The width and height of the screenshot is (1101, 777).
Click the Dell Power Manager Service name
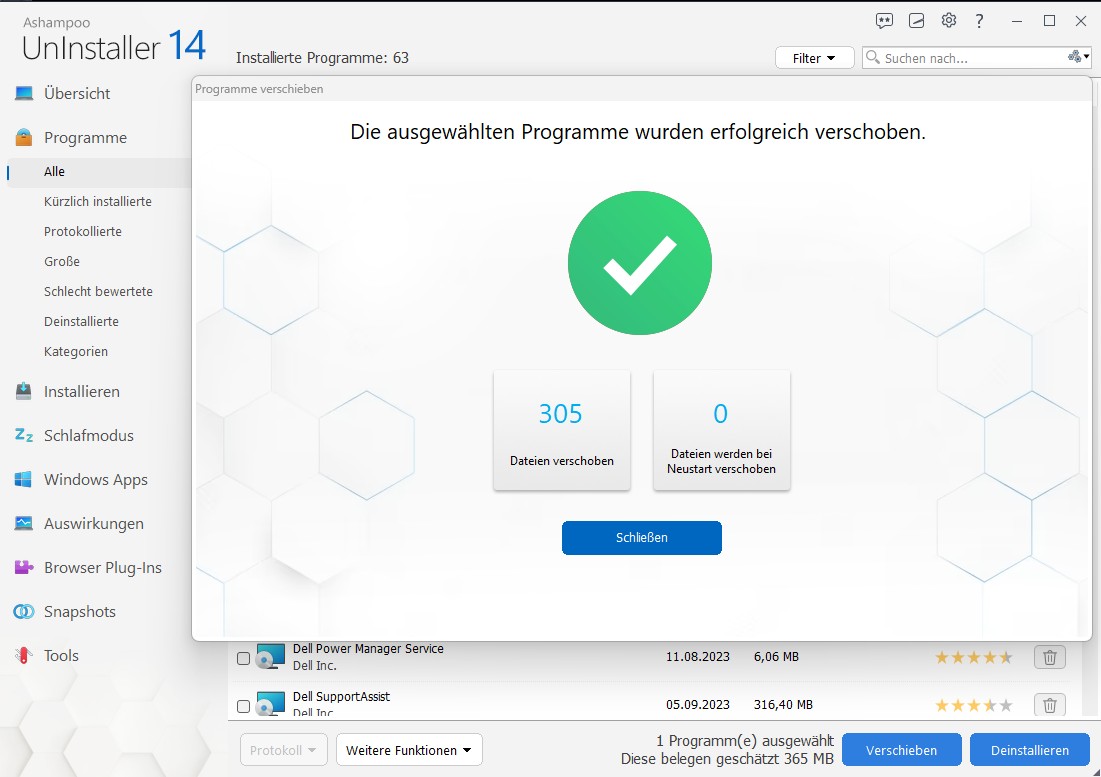click(368, 649)
